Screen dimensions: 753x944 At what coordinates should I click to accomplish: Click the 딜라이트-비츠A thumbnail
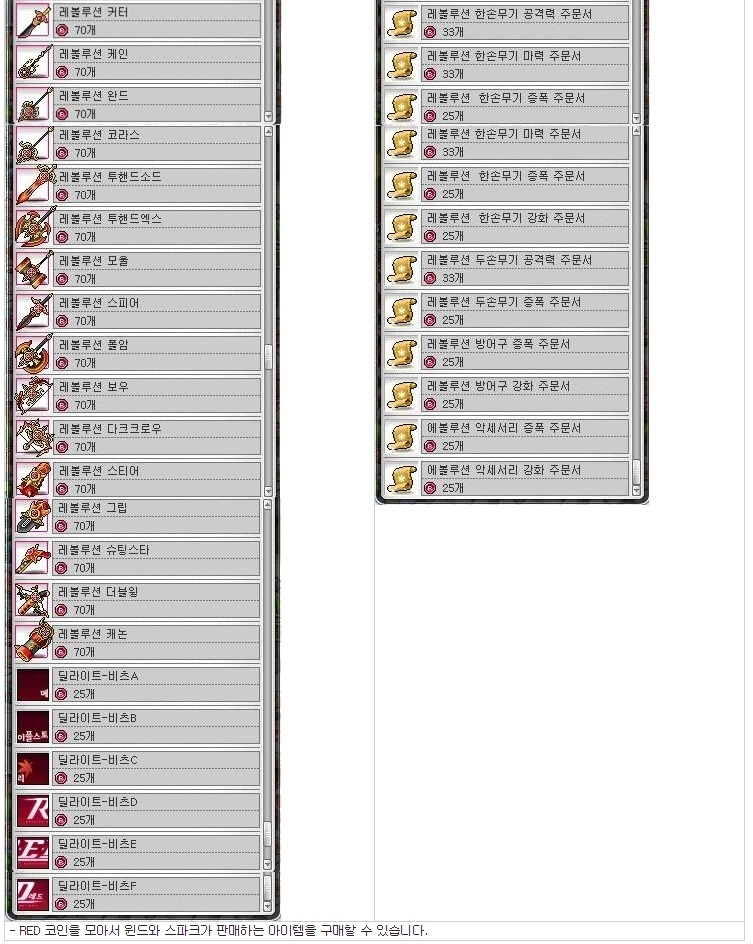[x=33, y=685]
